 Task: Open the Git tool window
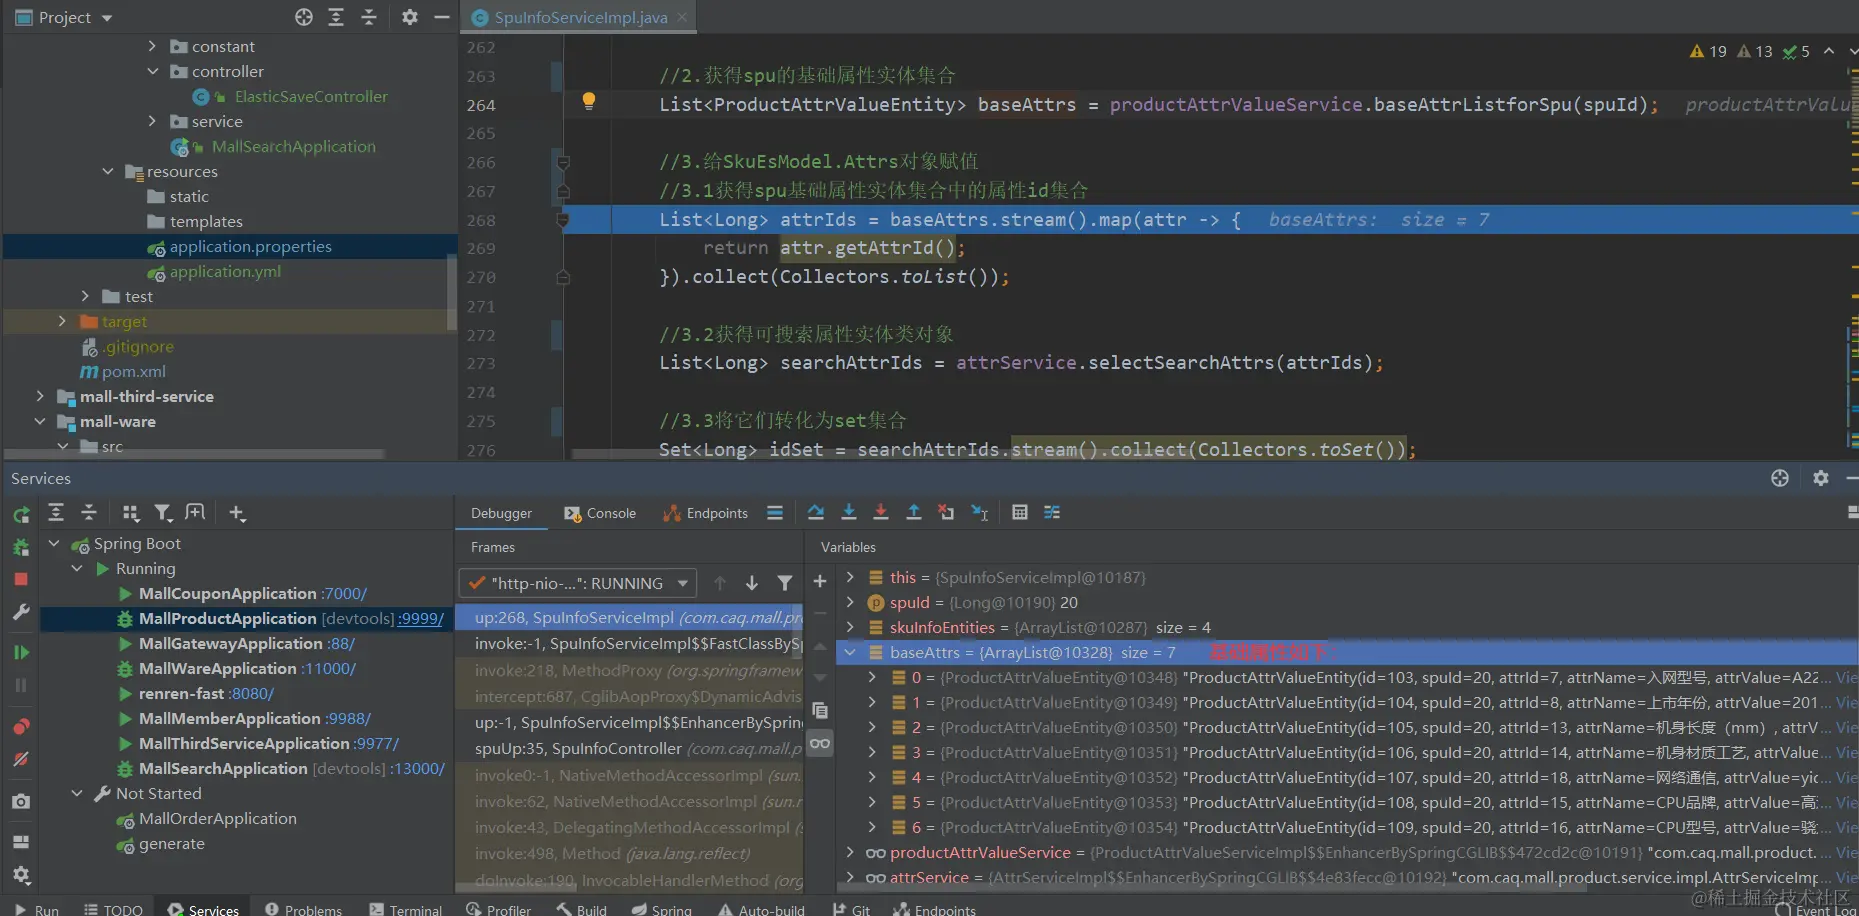tap(851, 908)
